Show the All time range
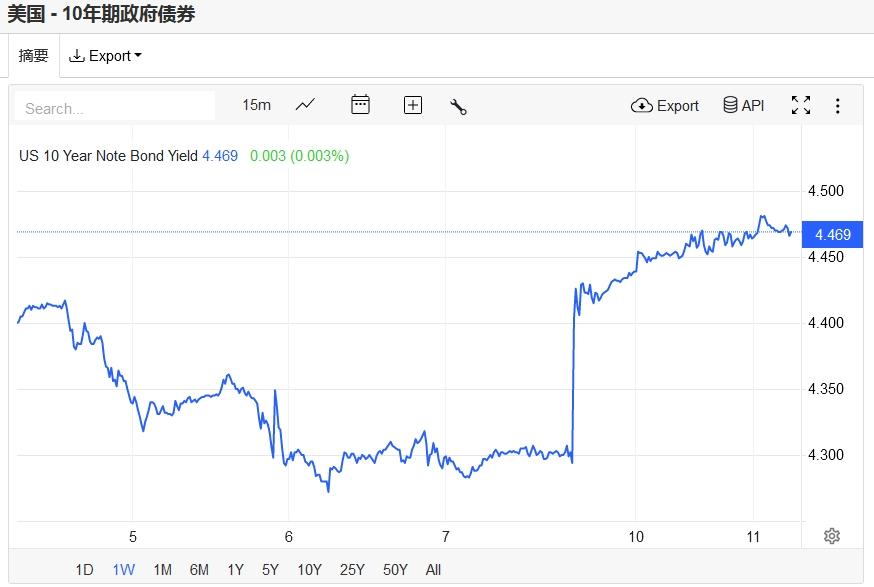This screenshot has height=587, width=874. [433, 570]
